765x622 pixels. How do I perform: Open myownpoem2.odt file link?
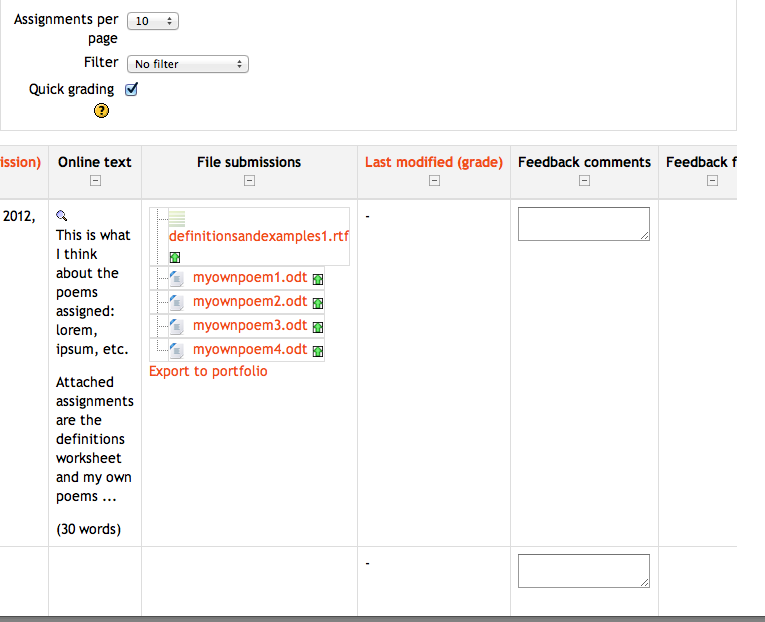[250, 301]
